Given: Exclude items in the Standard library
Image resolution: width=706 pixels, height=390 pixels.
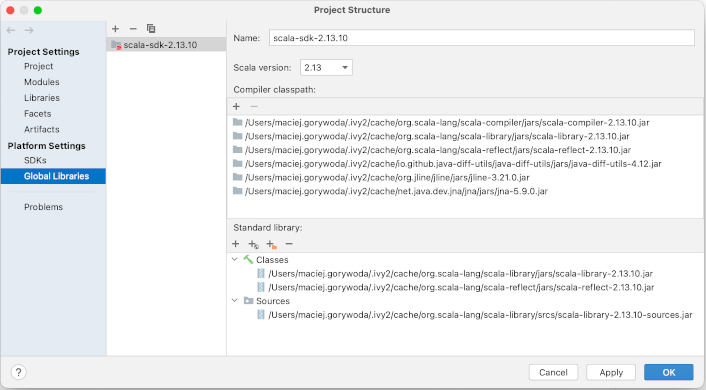Looking at the screenshot, I should [x=271, y=244].
